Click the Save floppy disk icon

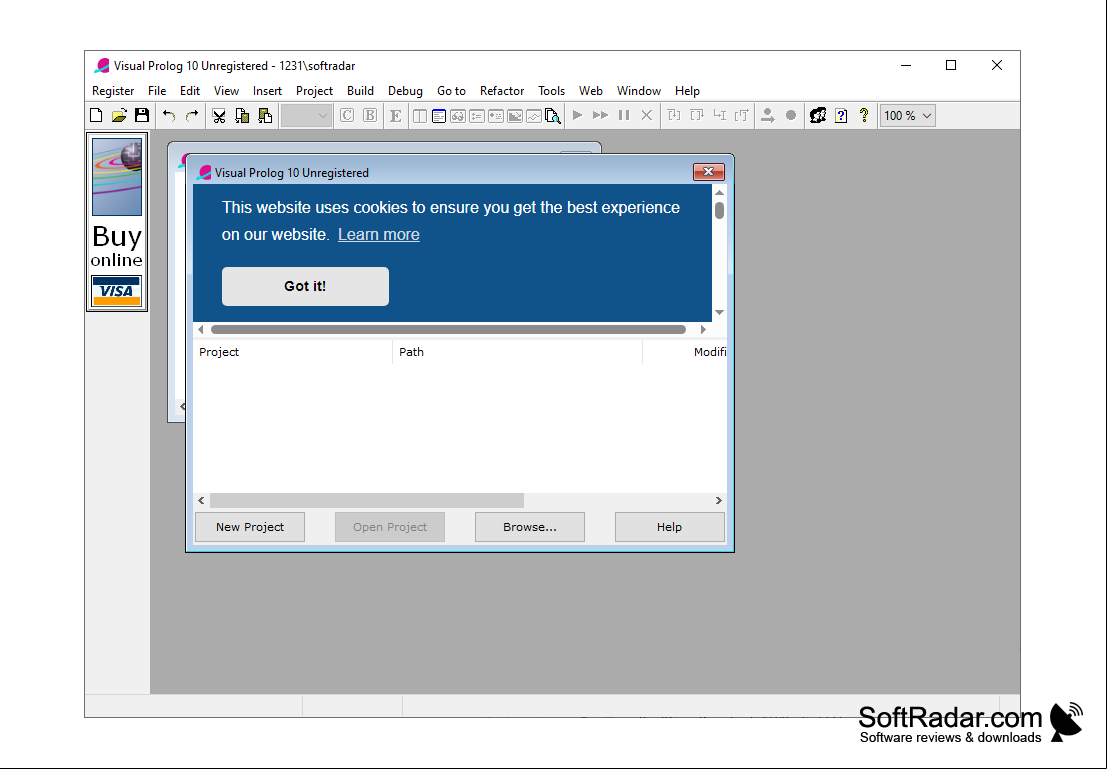142,115
